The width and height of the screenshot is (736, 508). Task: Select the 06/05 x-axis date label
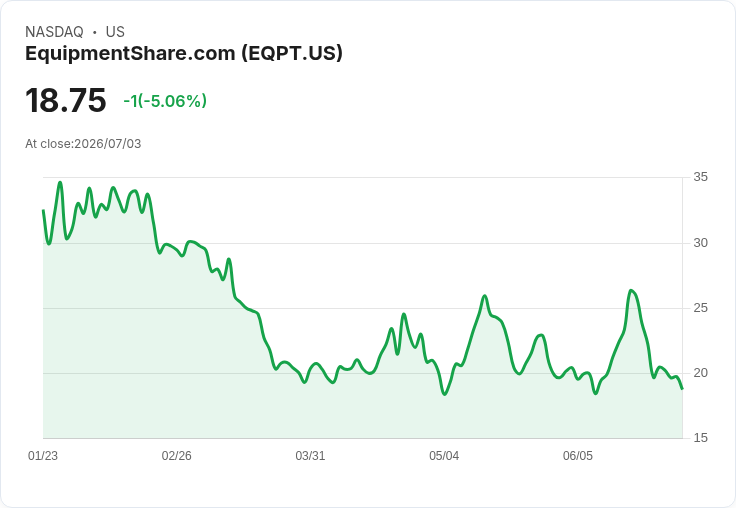tap(578, 456)
